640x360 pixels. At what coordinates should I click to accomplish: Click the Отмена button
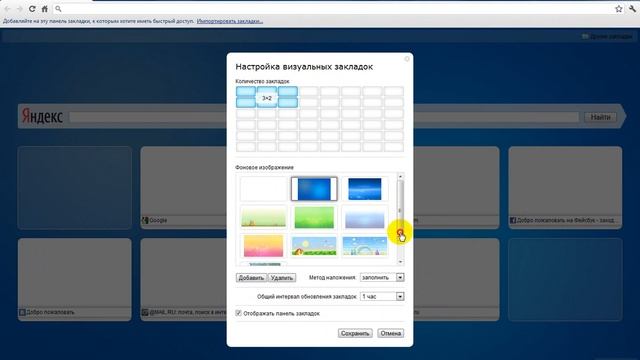click(x=391, y=333)
